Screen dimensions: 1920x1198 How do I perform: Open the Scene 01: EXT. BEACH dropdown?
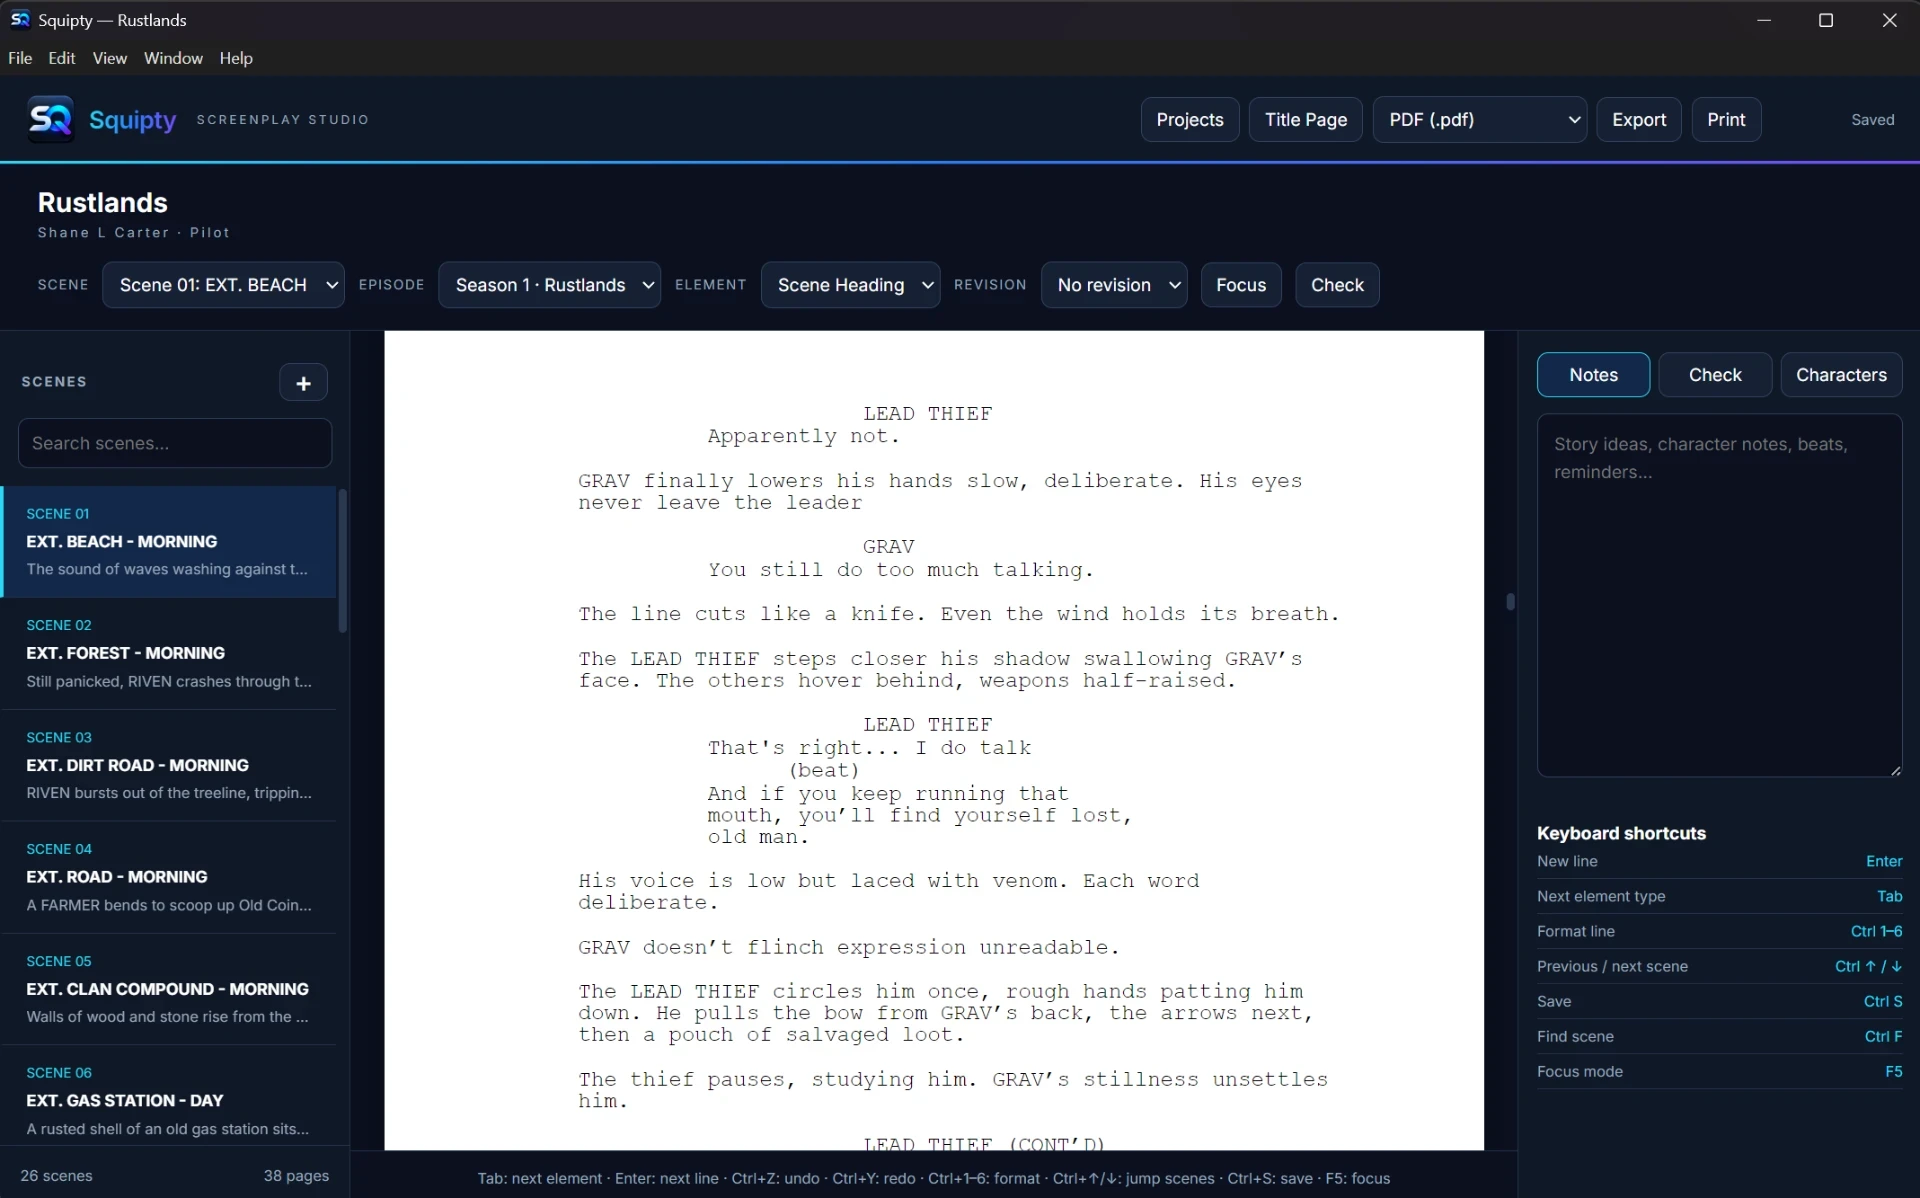223,285
